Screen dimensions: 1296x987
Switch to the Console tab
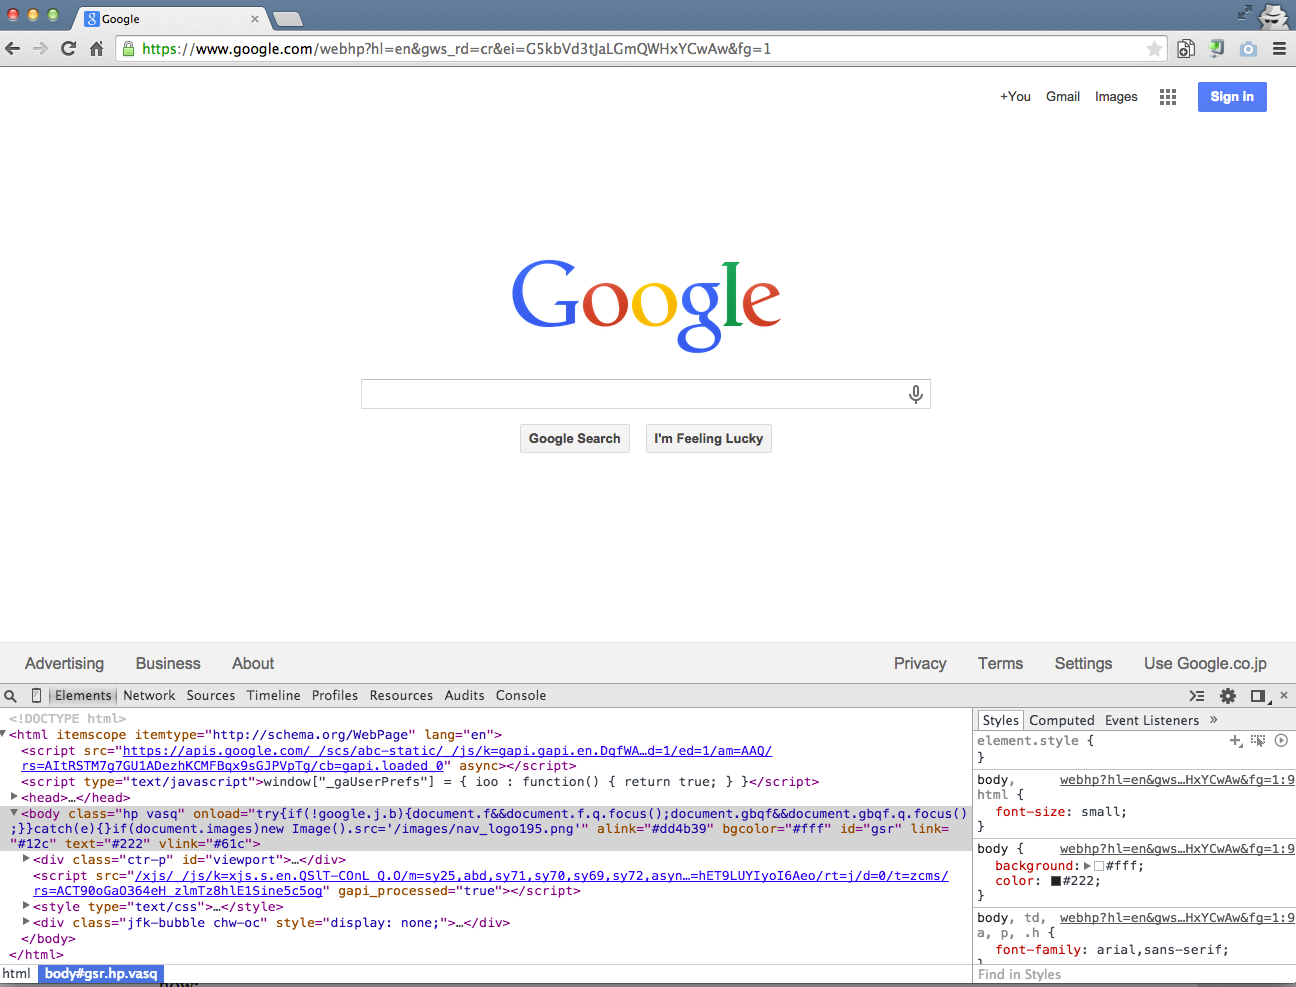pos(521,696)
